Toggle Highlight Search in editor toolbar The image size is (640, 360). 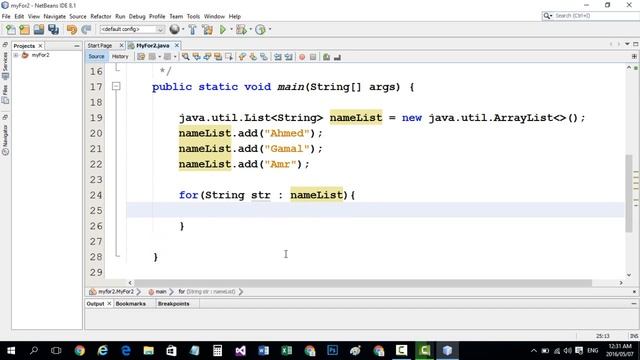(x=218, y=57)
